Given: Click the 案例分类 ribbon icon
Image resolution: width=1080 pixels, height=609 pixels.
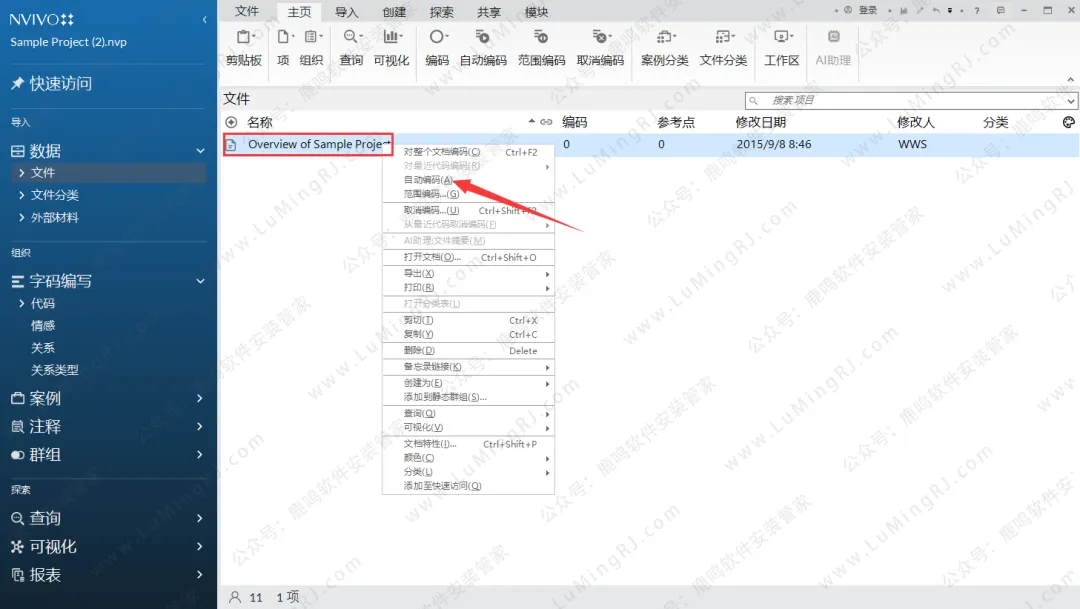Looking at the screenshot, I should coord(665,37).
